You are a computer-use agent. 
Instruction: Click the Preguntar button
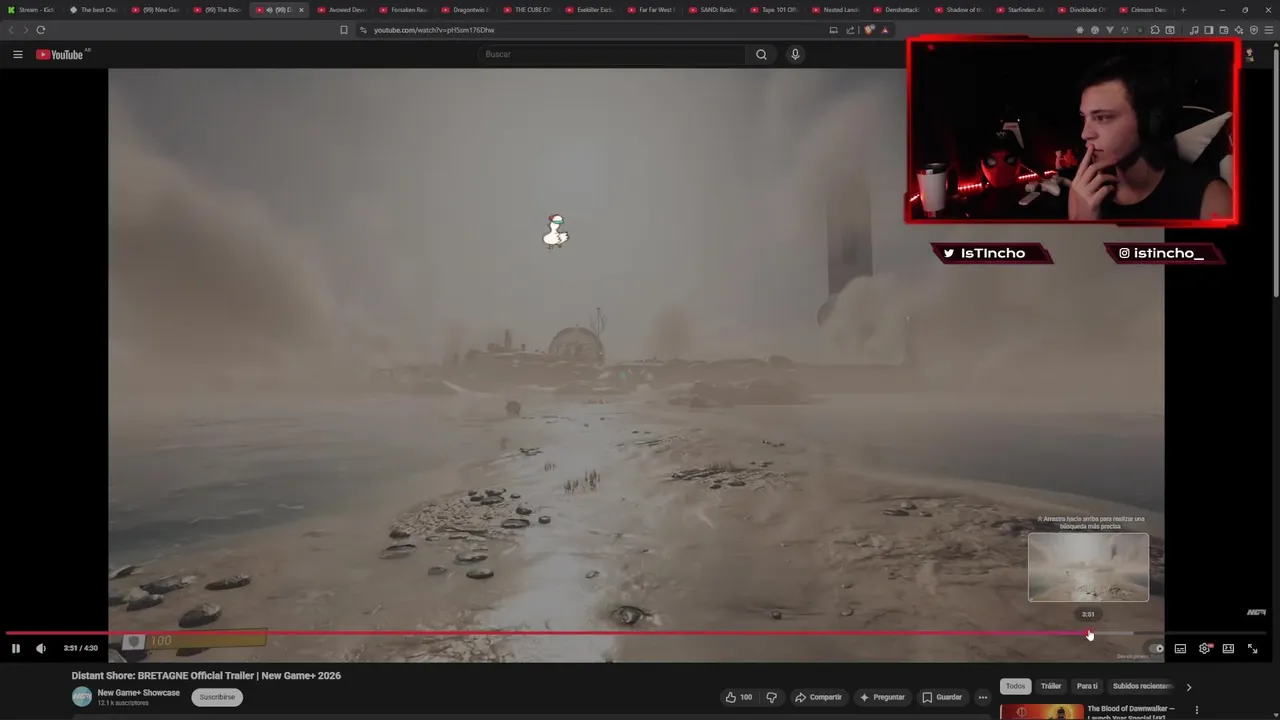point(882,697)
